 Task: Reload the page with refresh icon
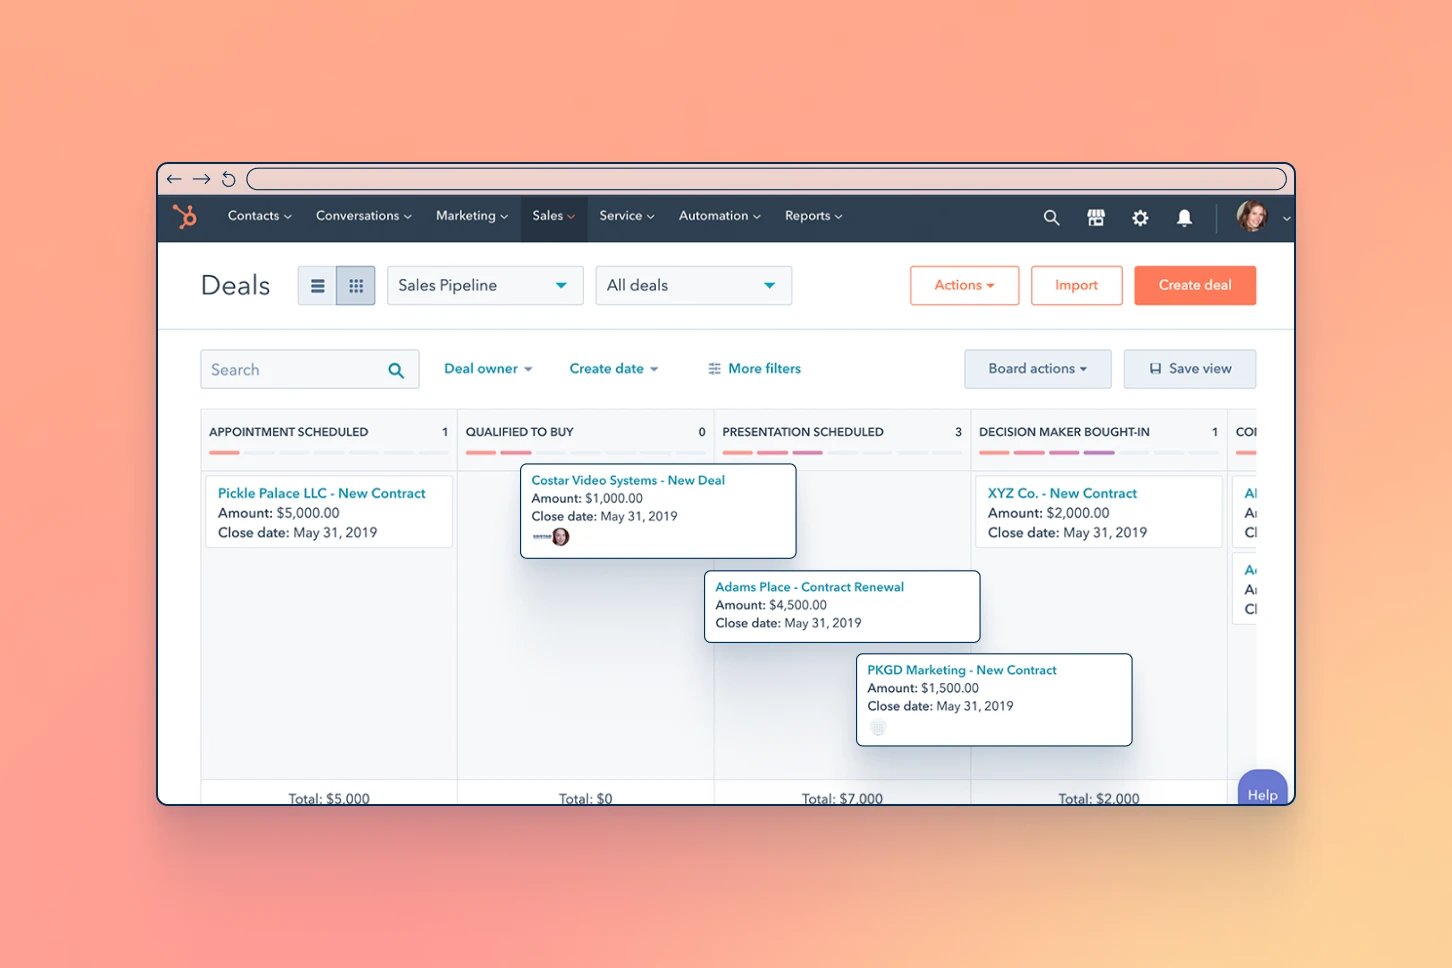pyautogui.click(x=229, y=179)
